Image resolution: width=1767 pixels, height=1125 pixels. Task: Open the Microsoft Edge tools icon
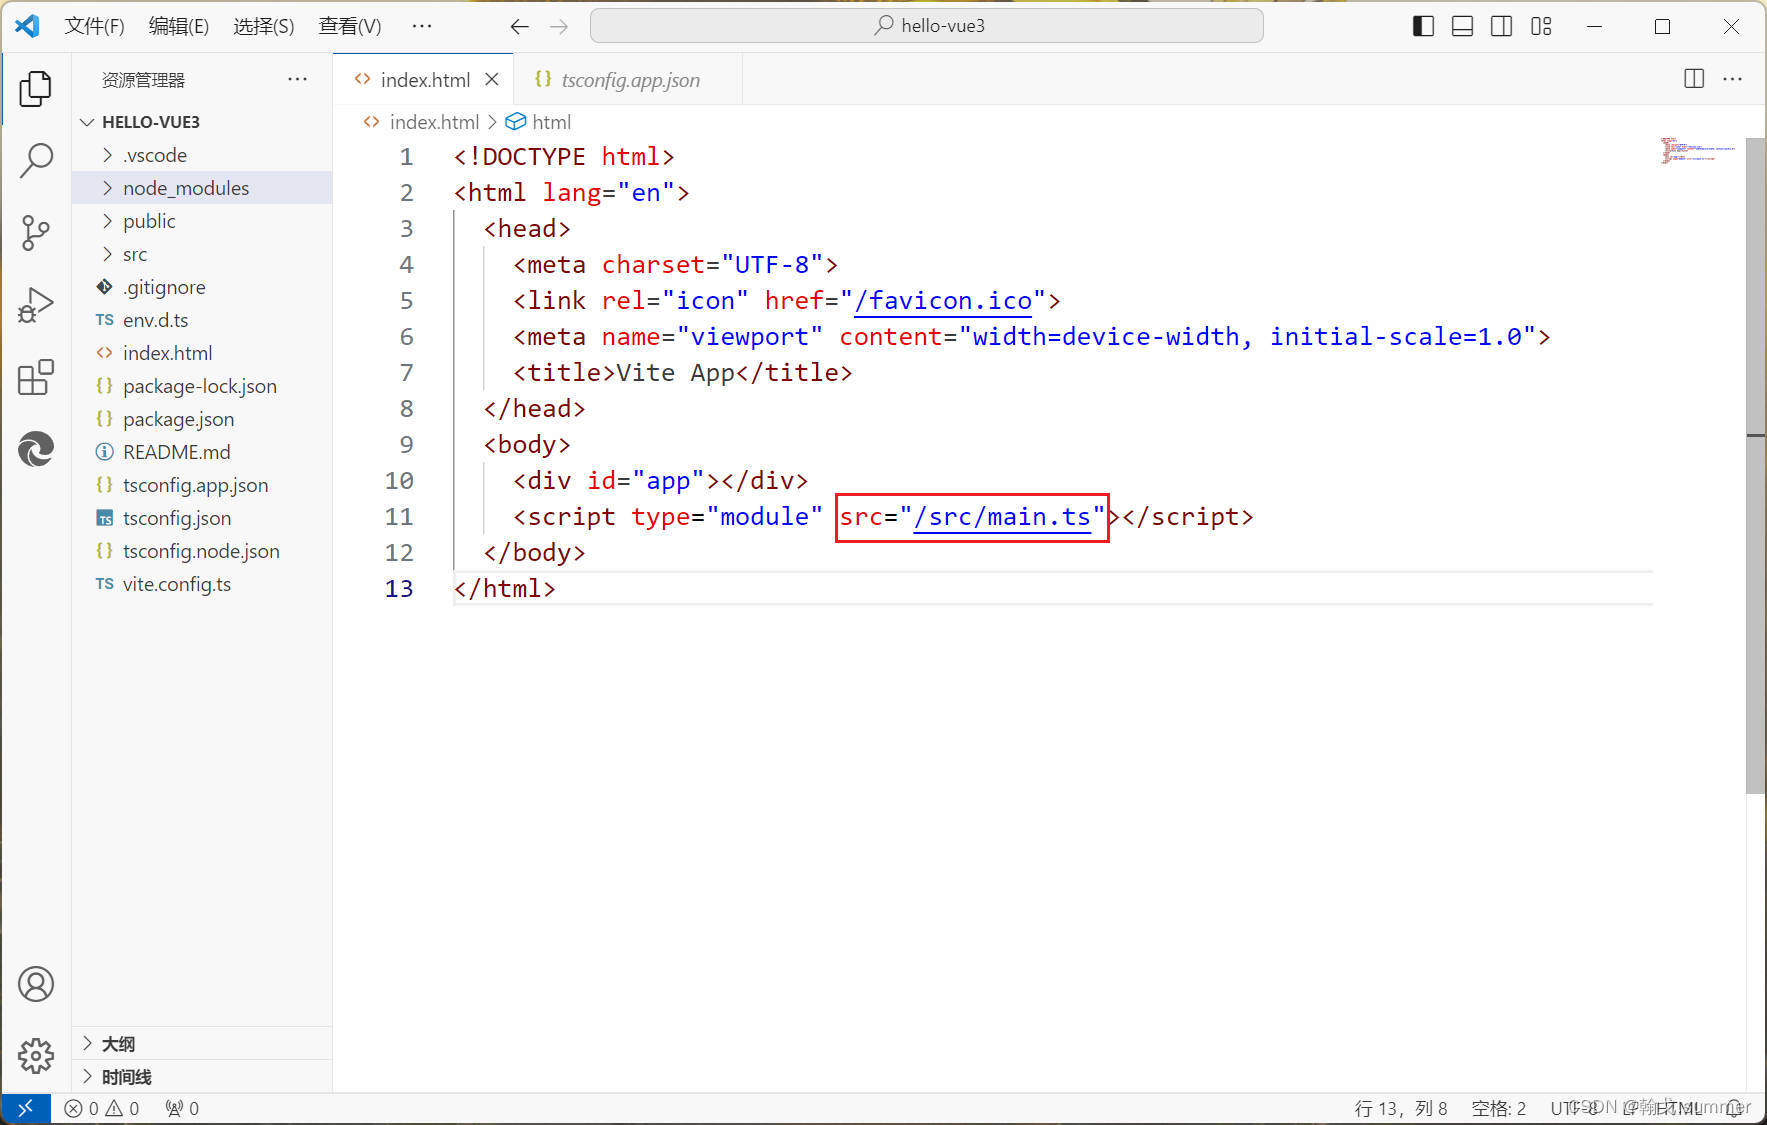(x=36, y=449)
